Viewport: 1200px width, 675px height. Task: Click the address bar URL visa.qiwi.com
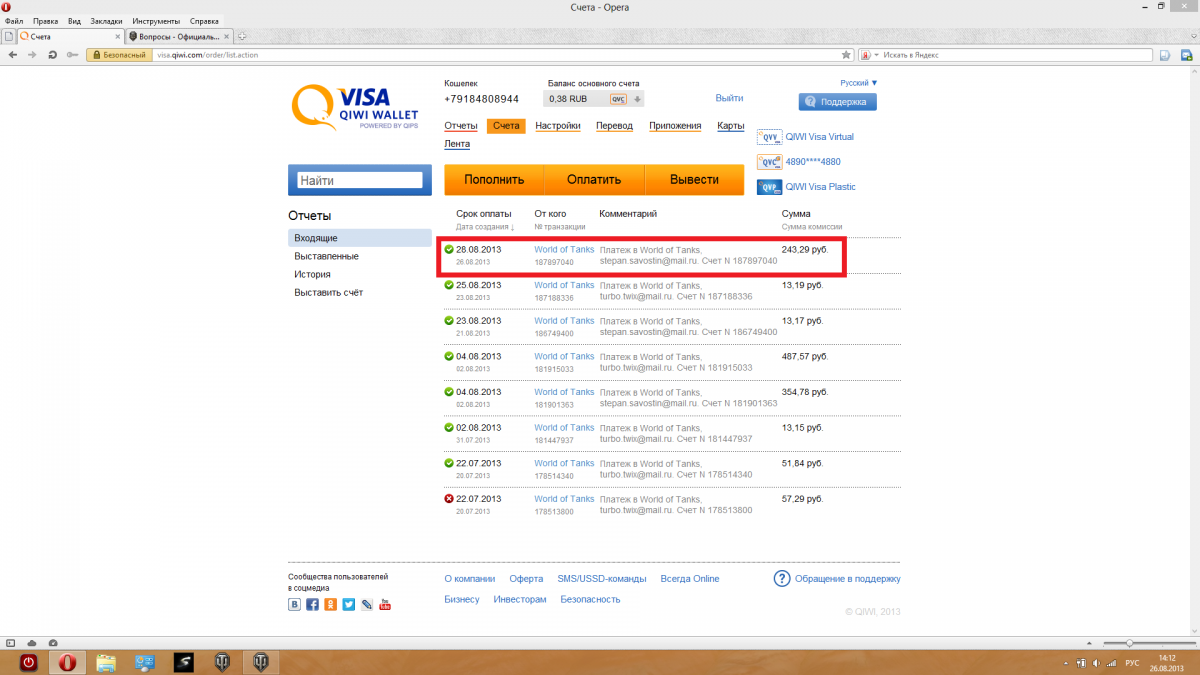click(x=207, y=55)
